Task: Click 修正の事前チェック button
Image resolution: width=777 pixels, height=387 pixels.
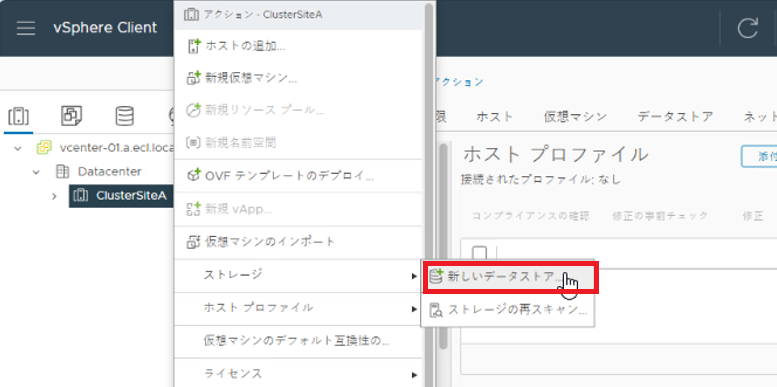Action: click(x=660, y=216)
